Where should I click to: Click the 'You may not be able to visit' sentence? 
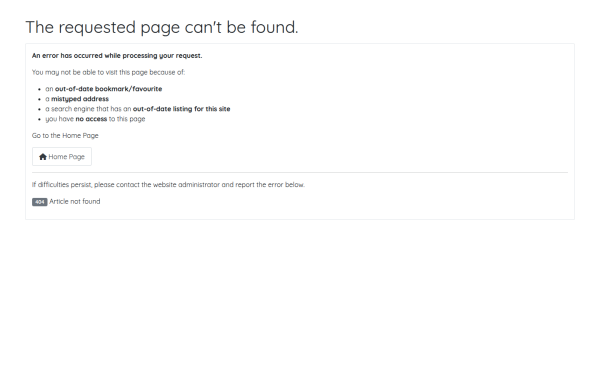coord(108,72)
